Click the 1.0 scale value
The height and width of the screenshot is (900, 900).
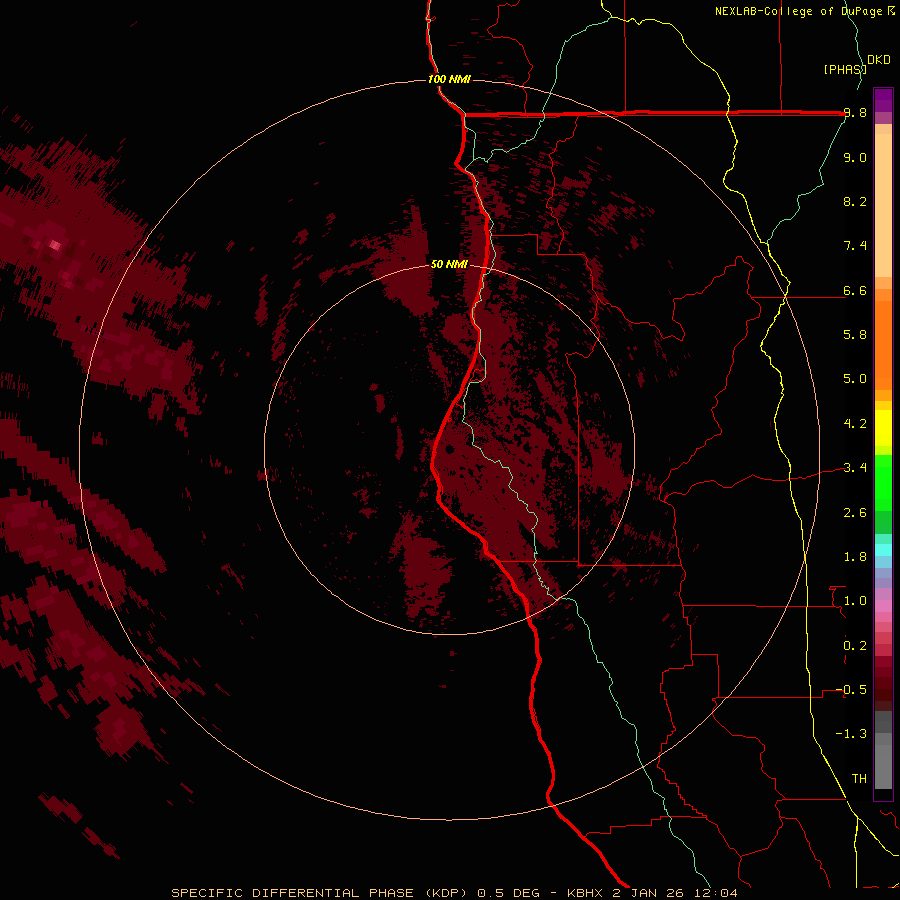click(855, 601)
